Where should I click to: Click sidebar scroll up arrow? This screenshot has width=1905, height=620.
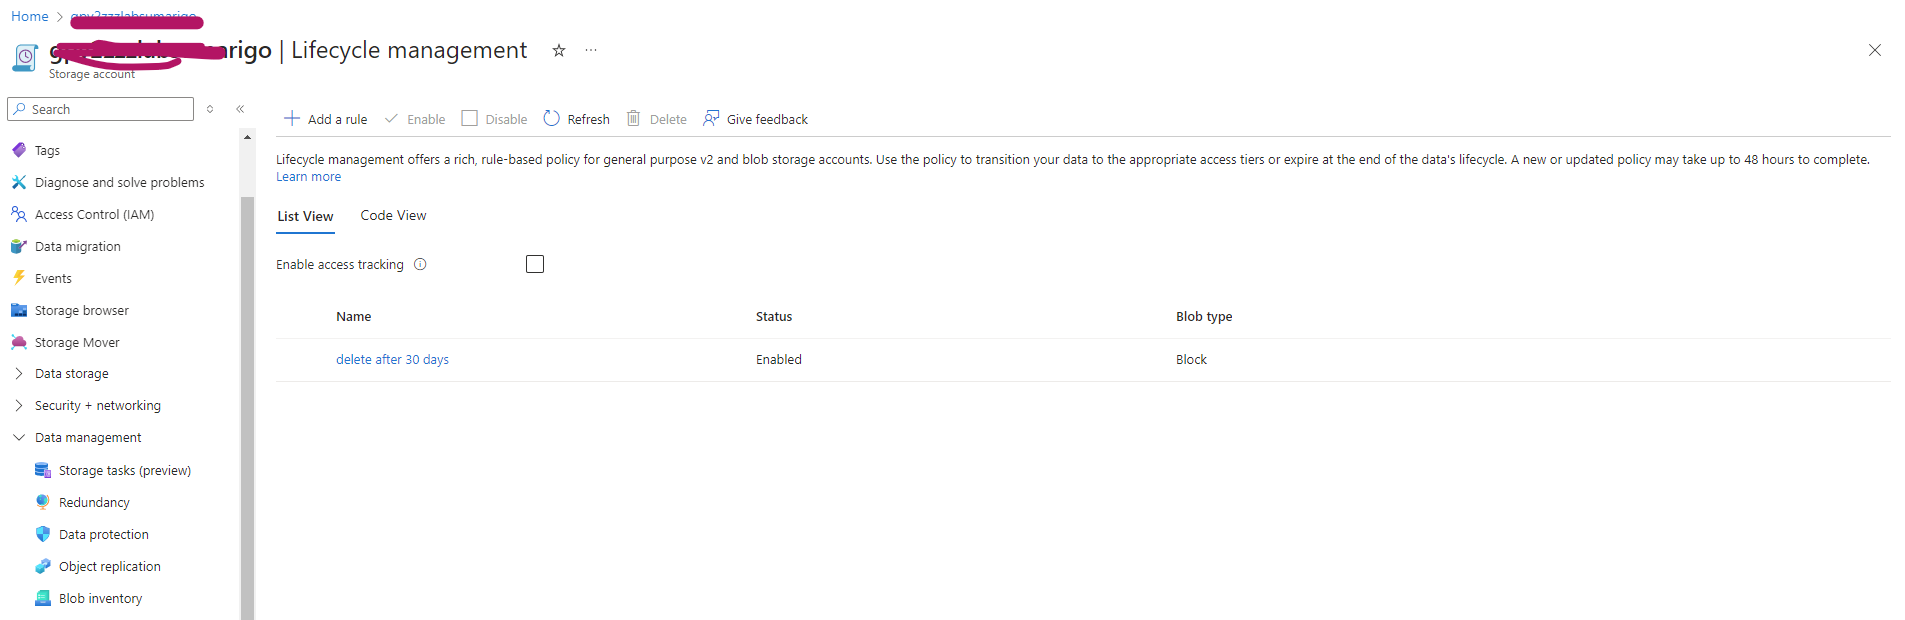pyautogui.click(x=247, y=137)
